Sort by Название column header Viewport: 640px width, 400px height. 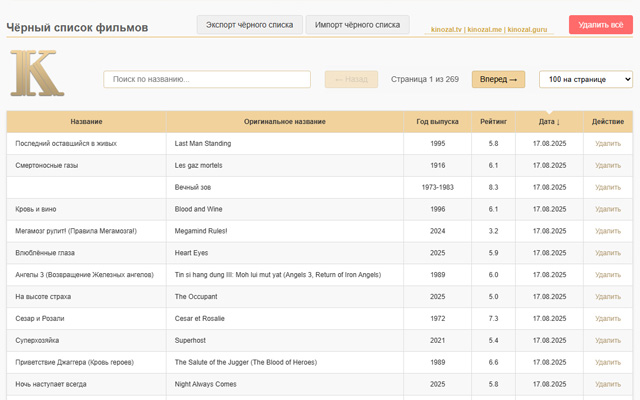(86, 122)
